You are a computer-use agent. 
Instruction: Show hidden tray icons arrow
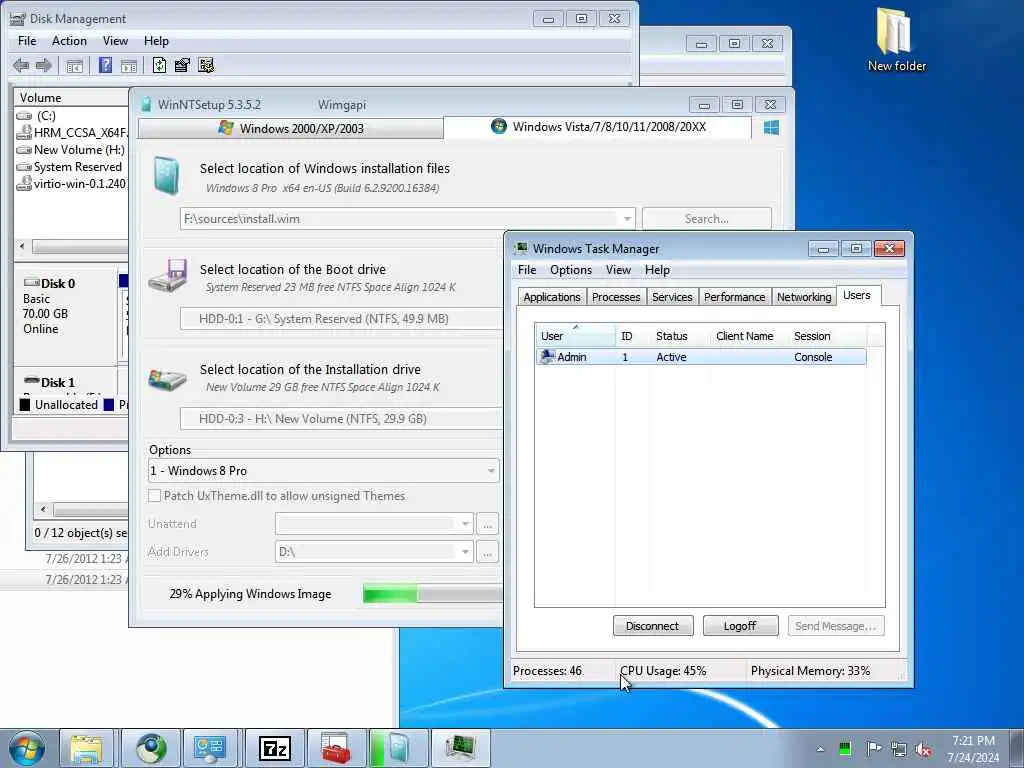tap(820, 749)
